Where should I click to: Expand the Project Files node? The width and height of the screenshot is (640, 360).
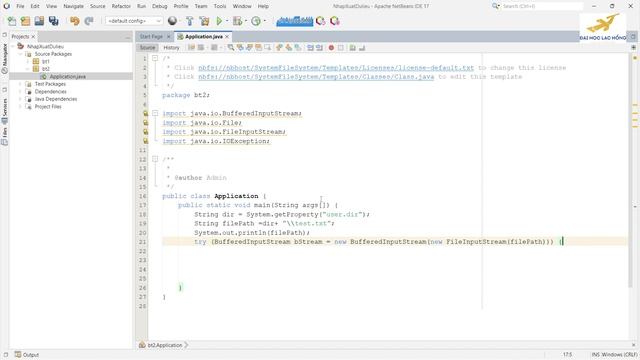click(20, 107)
